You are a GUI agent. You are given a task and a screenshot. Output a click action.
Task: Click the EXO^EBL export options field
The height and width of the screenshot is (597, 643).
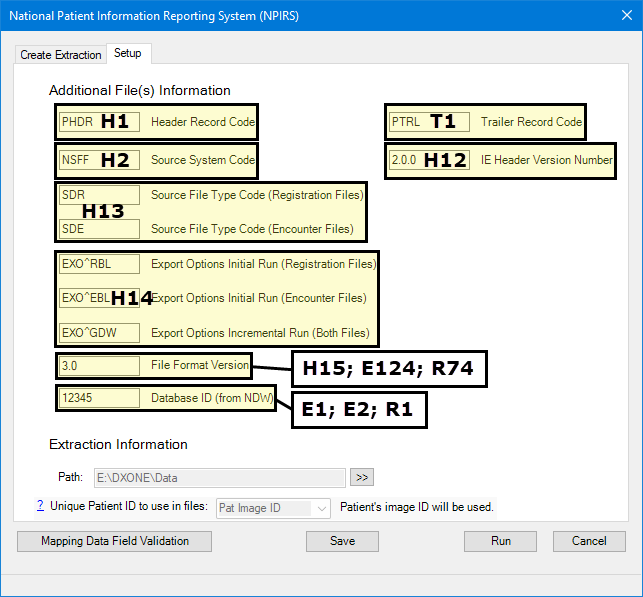click(x=99, y=298)
